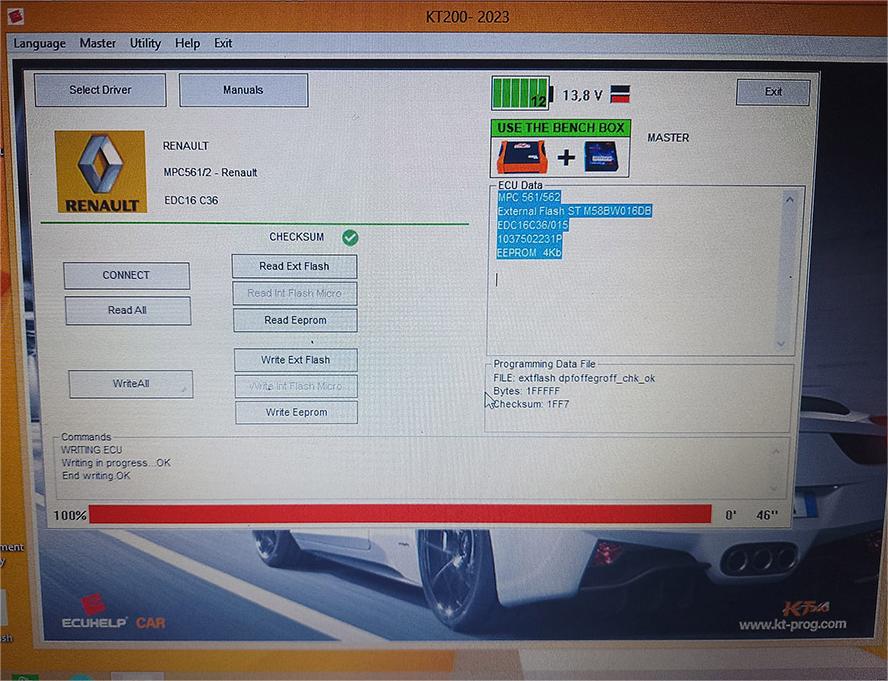Click the 'EEPROM 4Kb' line
This screenshot has width=888, height=681.
point(529,253)
